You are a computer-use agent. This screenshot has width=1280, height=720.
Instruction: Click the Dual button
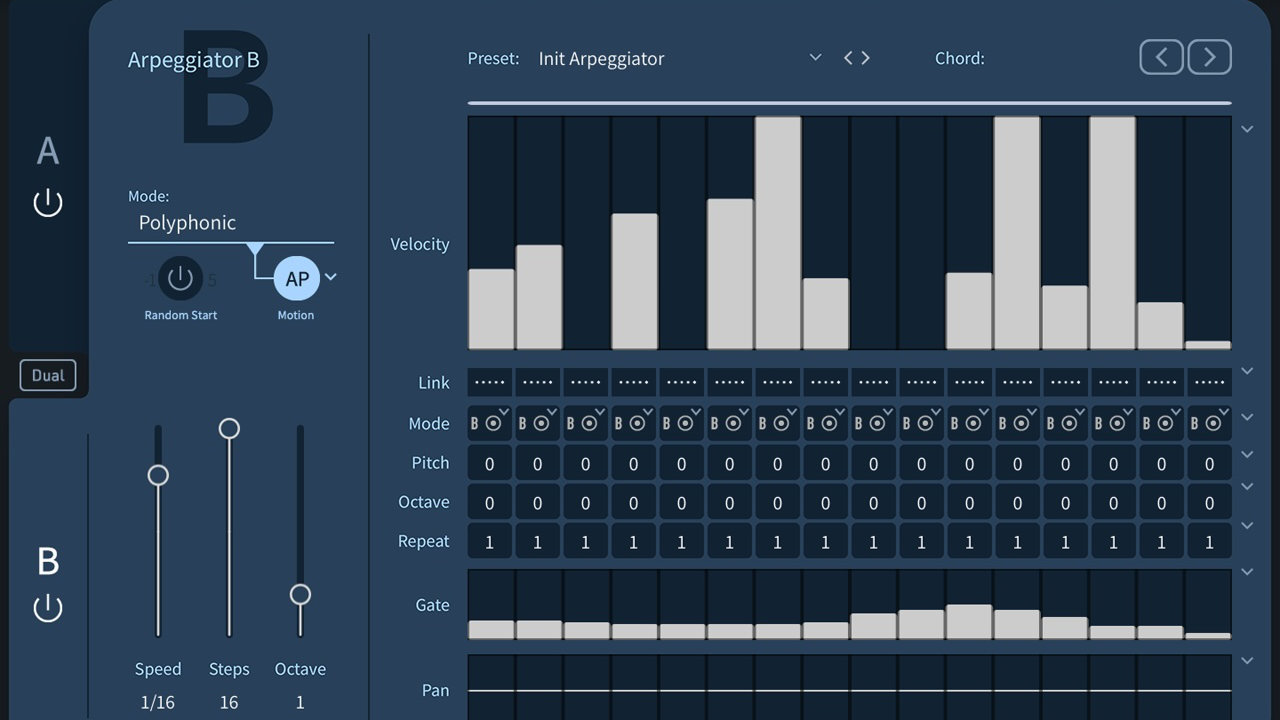[48, 375]
